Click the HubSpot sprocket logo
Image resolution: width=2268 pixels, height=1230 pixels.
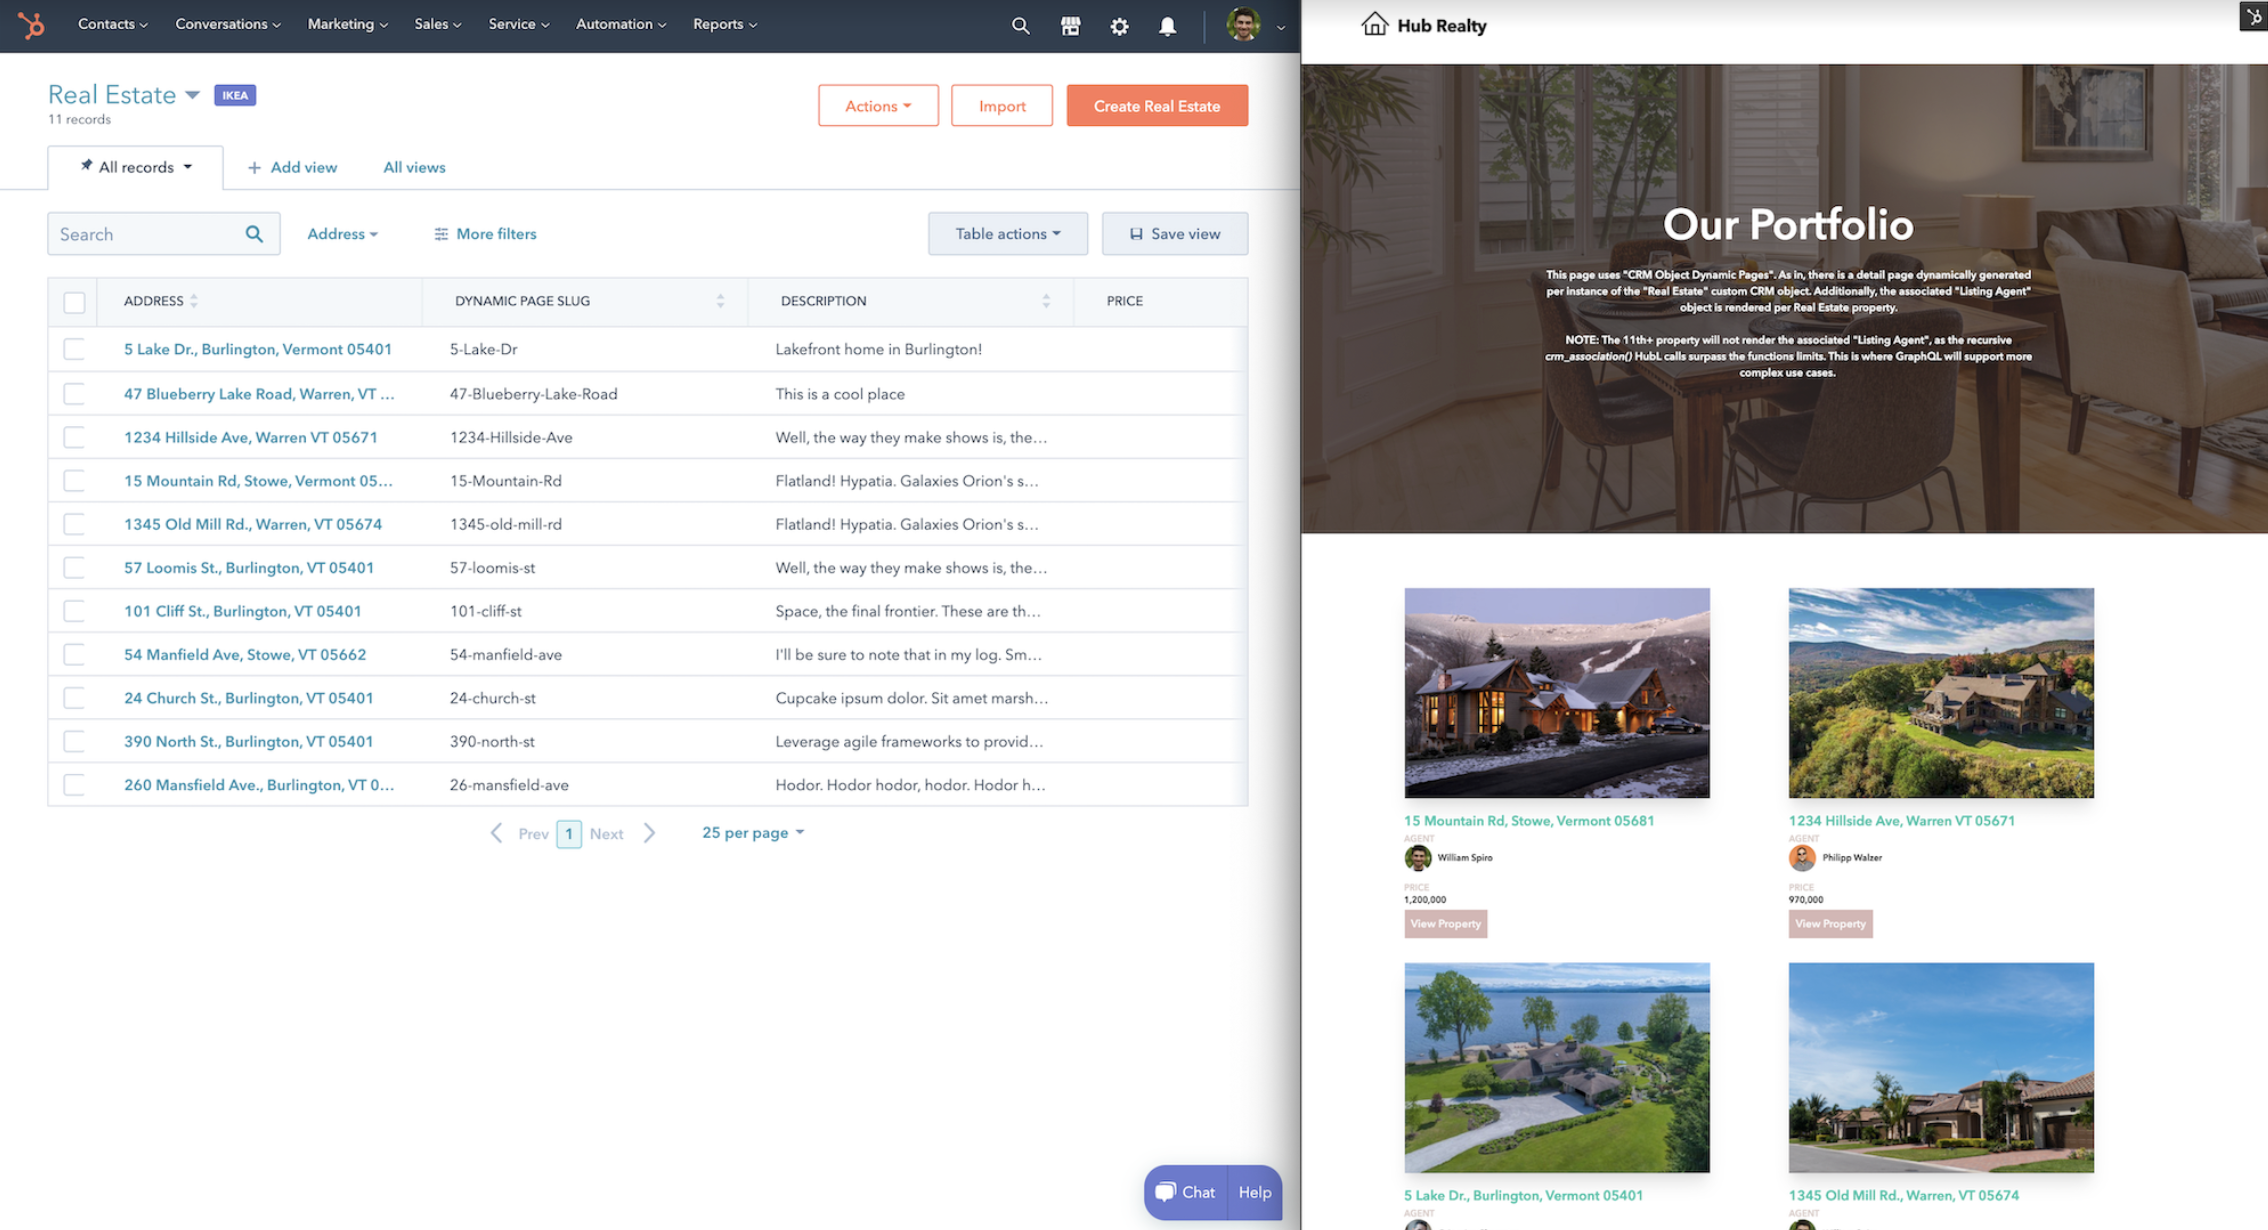pyautogui.click(x=31, y=26)
